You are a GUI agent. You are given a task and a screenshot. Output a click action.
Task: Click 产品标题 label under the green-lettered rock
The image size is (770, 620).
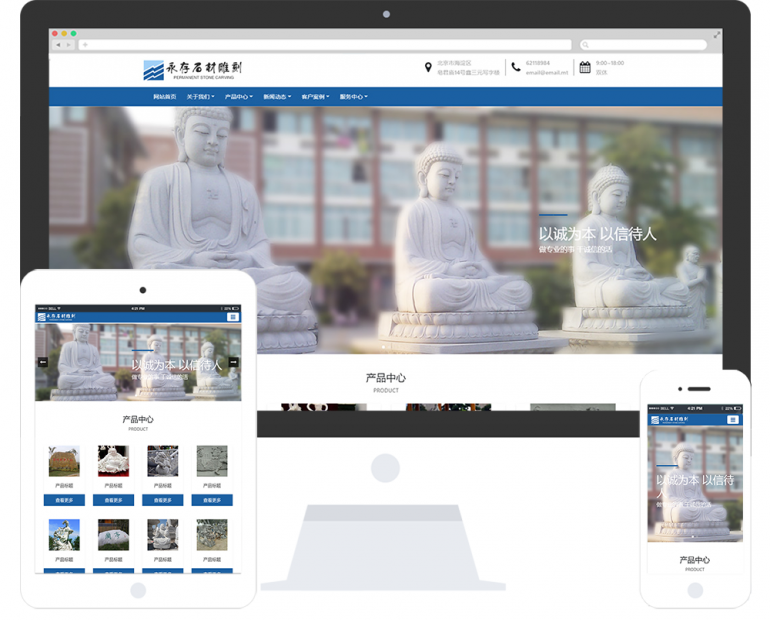click(x=113, y=560)
